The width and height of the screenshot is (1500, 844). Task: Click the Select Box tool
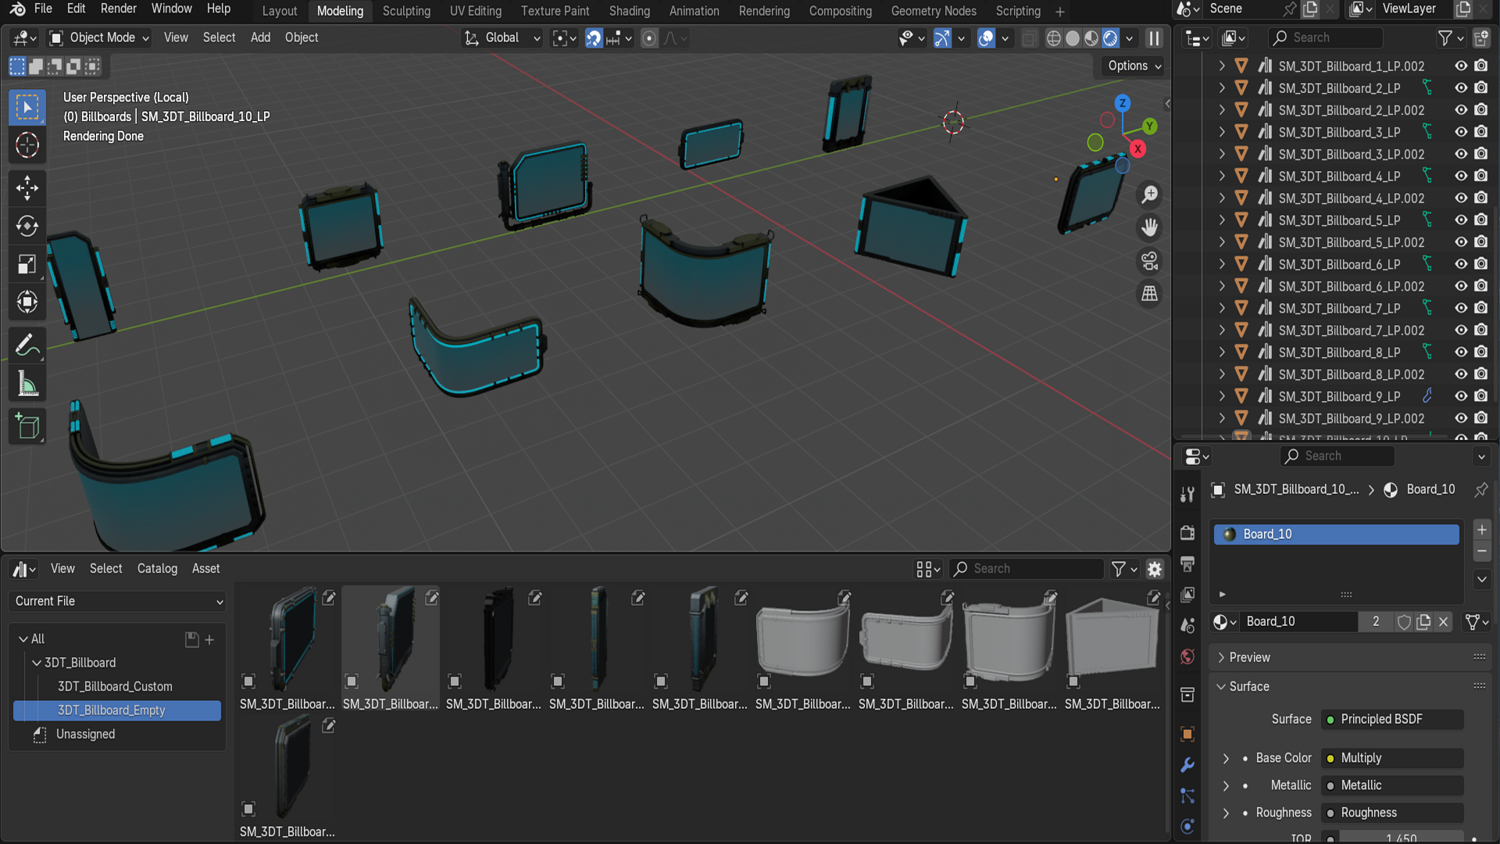click(27, 107)
